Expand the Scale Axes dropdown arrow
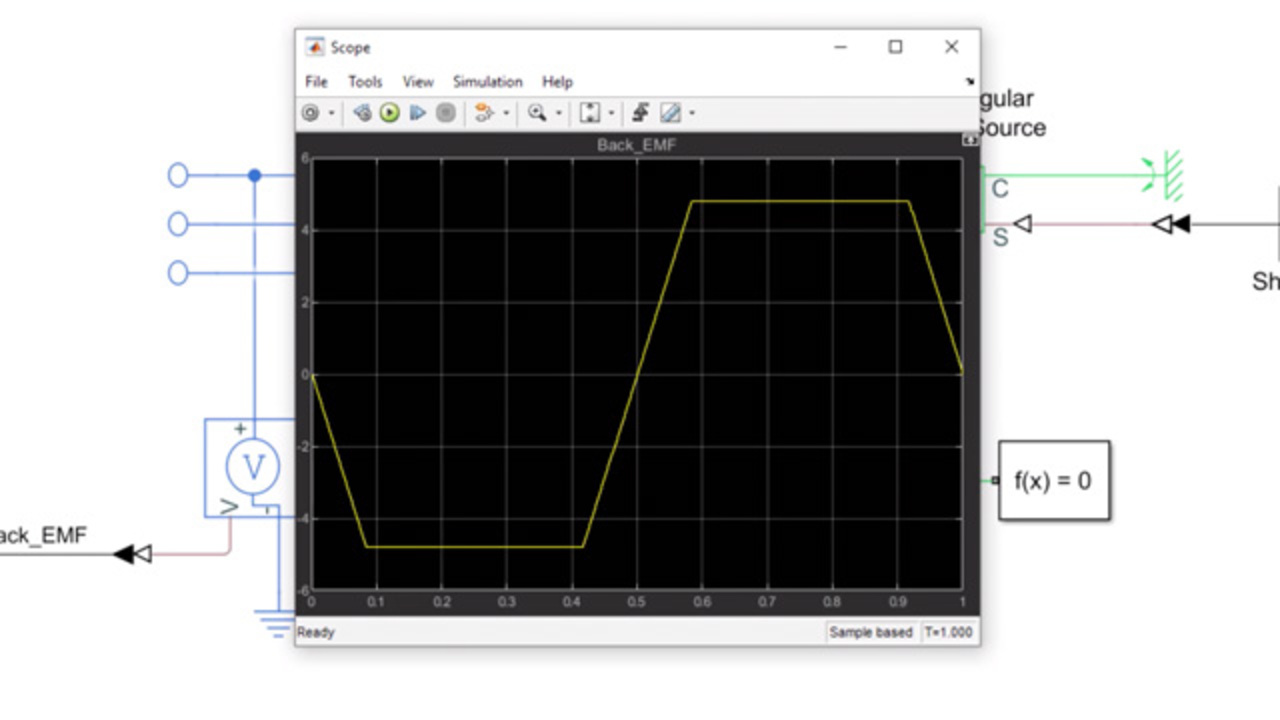1280x720 pixels. tap(610, 113)
